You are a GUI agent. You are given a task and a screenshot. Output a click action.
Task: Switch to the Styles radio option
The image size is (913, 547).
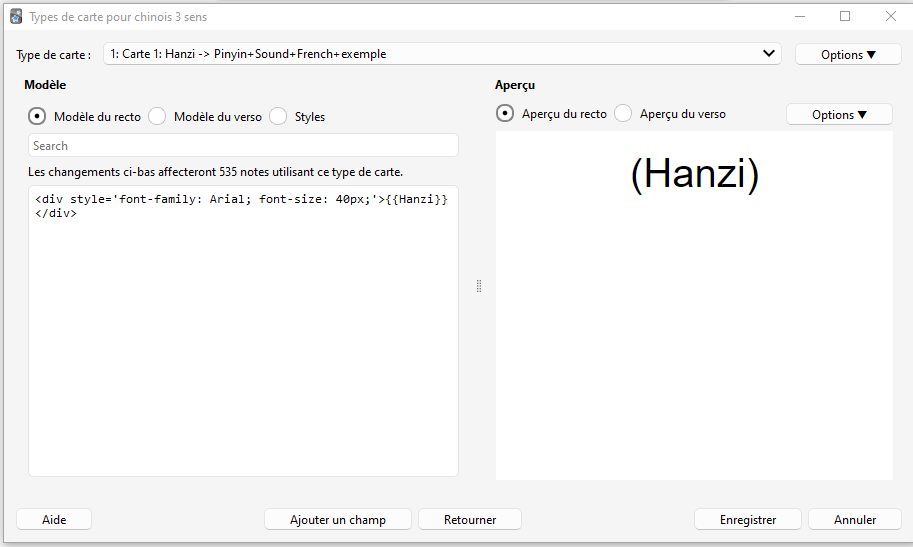(x=278, y=117)
